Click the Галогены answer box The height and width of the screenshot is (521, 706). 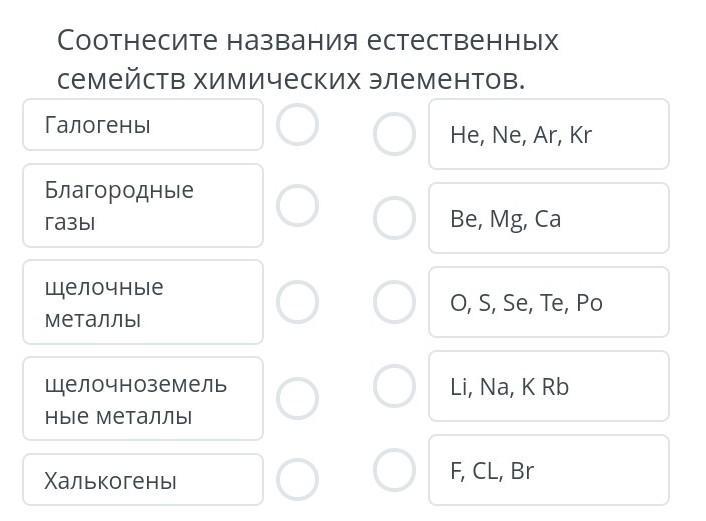click(143, 125)
